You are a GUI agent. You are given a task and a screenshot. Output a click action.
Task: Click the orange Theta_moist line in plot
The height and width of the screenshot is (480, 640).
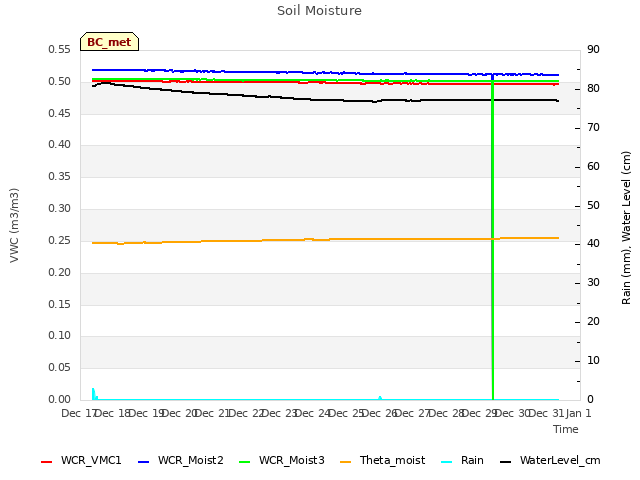pos(325,240)
